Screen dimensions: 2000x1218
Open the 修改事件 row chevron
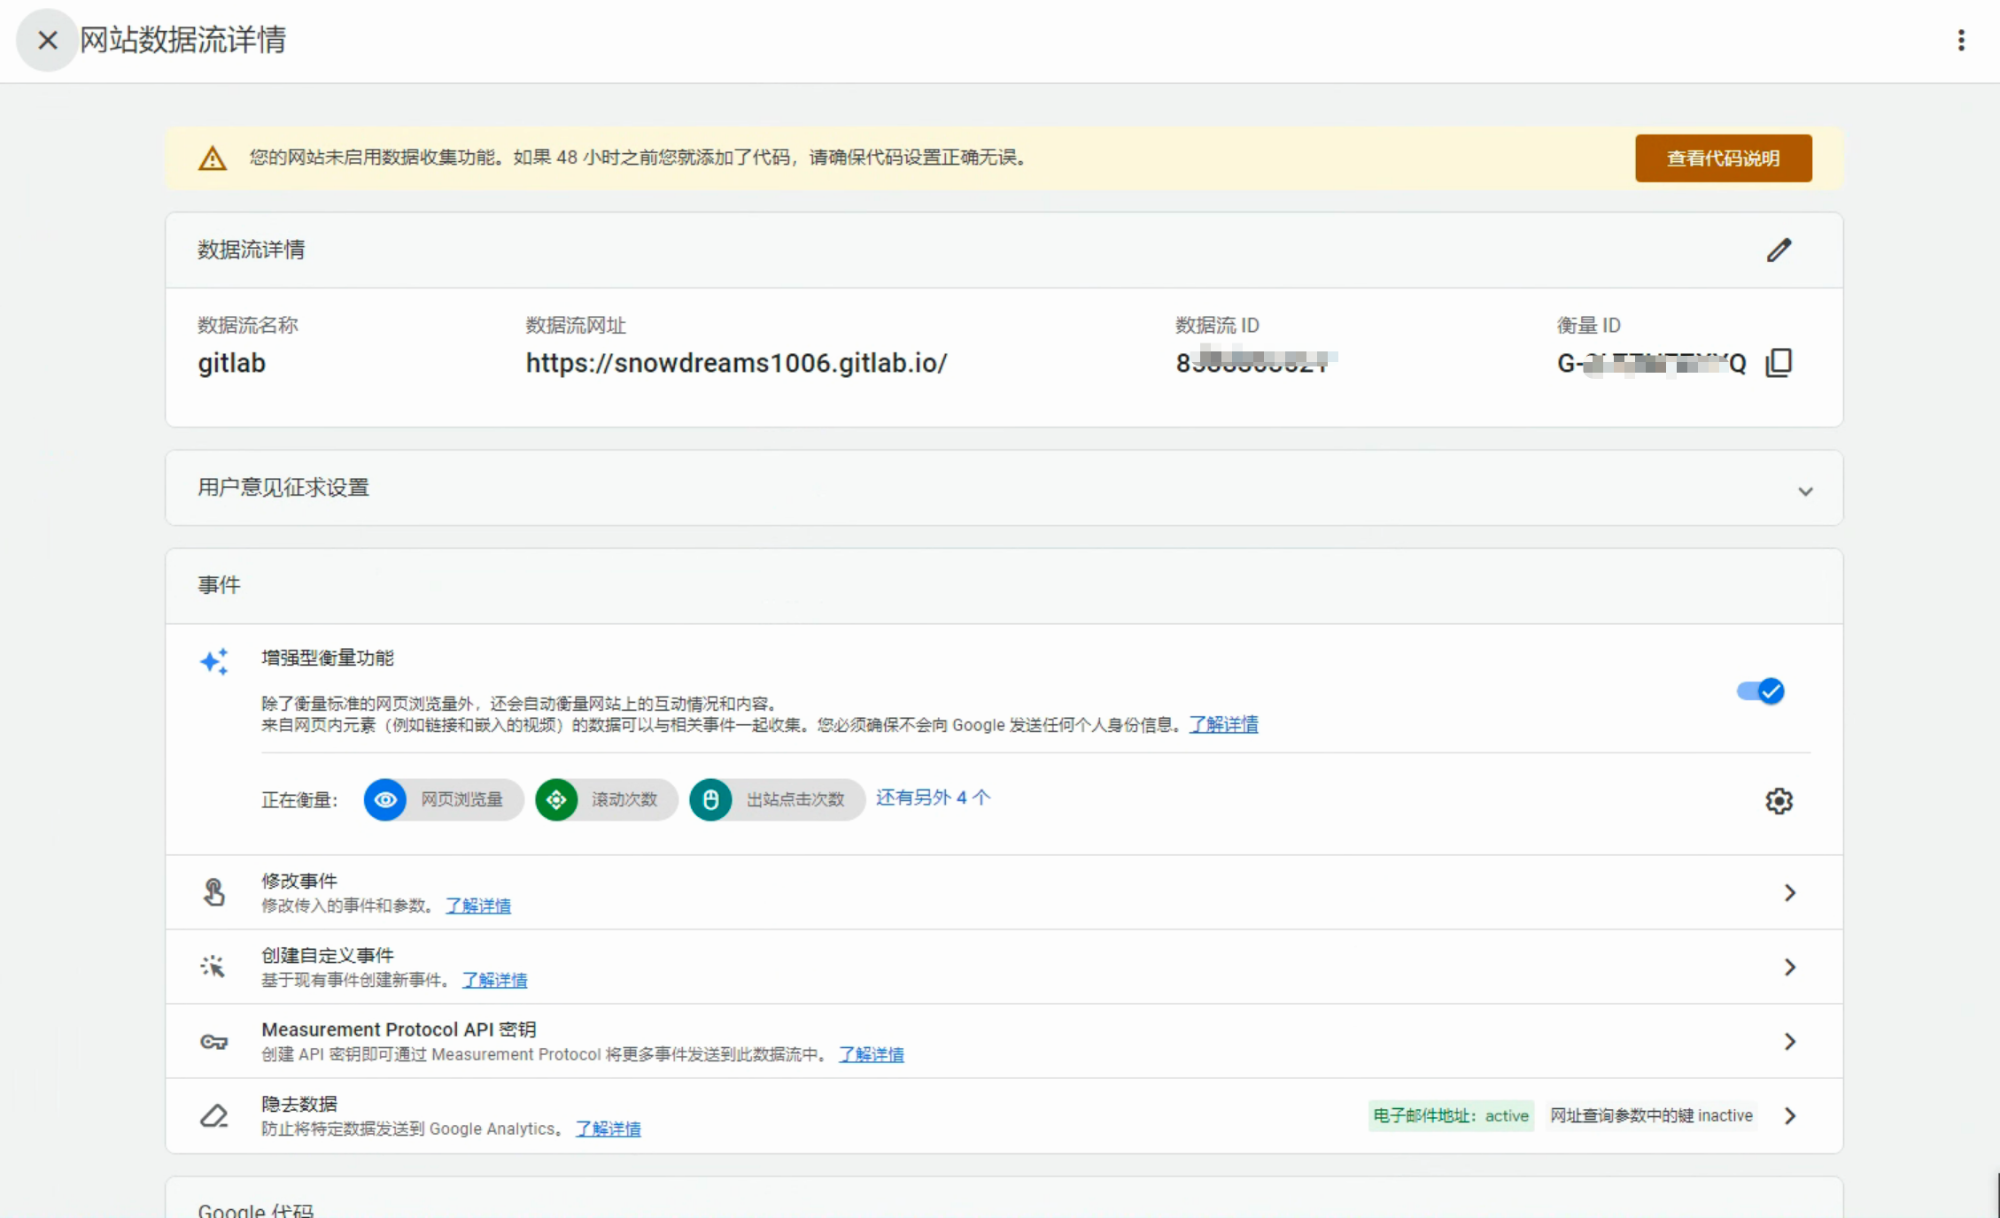1789,892
